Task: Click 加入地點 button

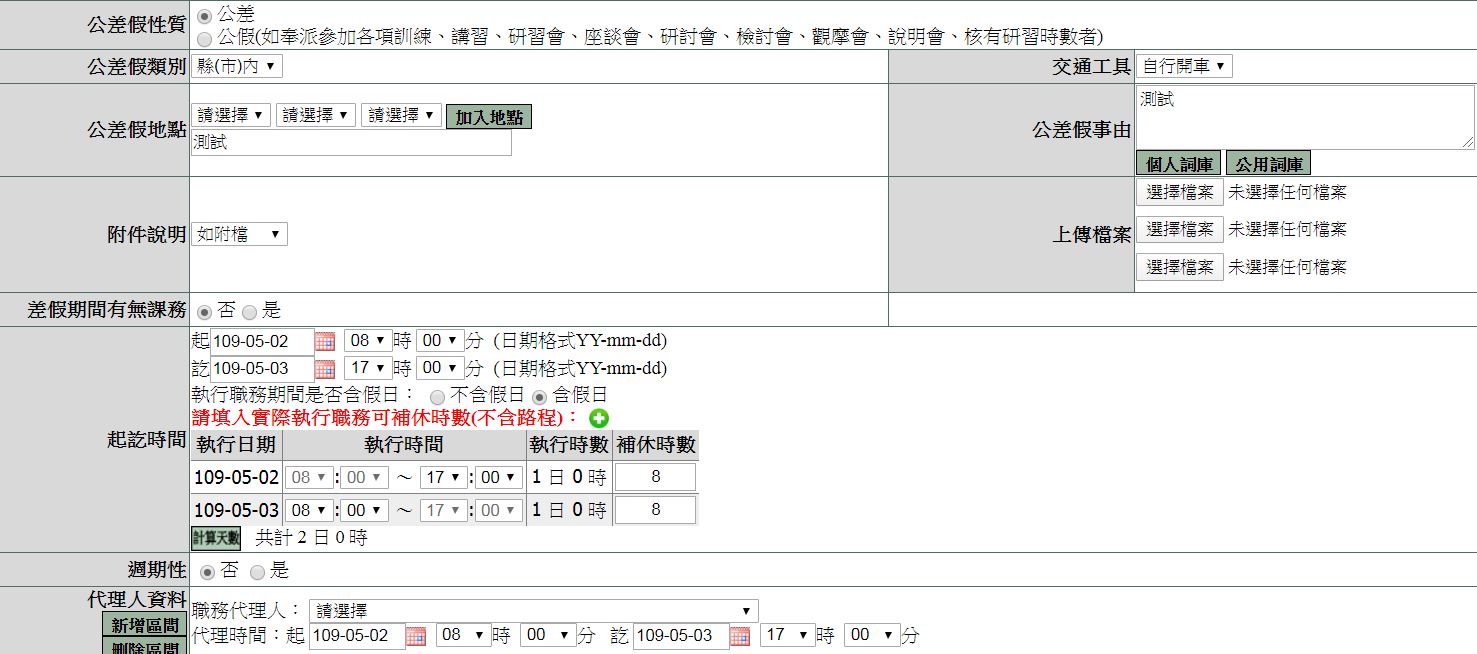Action: pyautogui.click(x=489, y=117)
